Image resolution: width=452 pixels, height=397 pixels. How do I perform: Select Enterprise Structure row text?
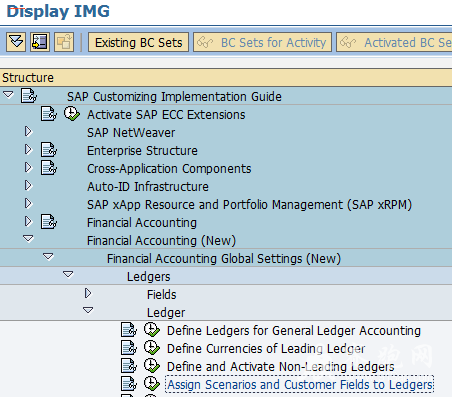point(142,151)
